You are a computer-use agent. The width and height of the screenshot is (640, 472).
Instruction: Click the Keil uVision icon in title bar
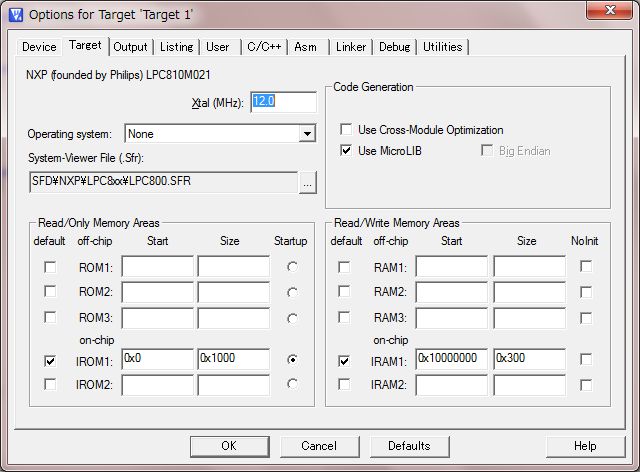[15, 14]
